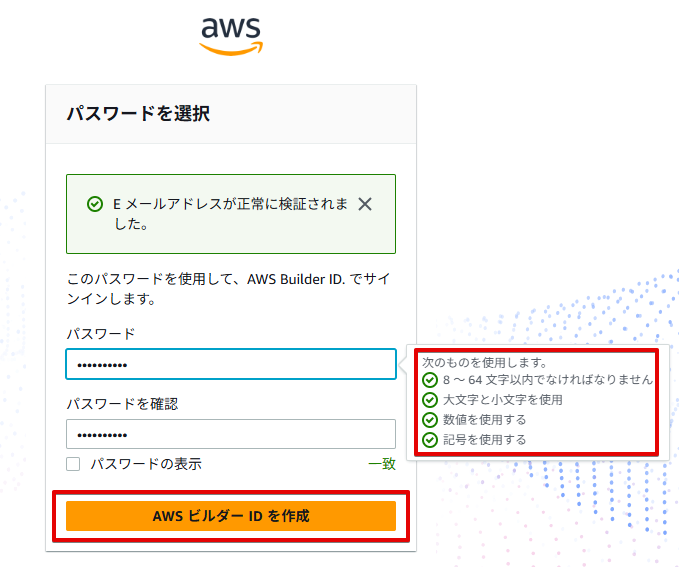Click the 次のものを使用します tooltip heading

pyautogui.click(x=484, y=361)
